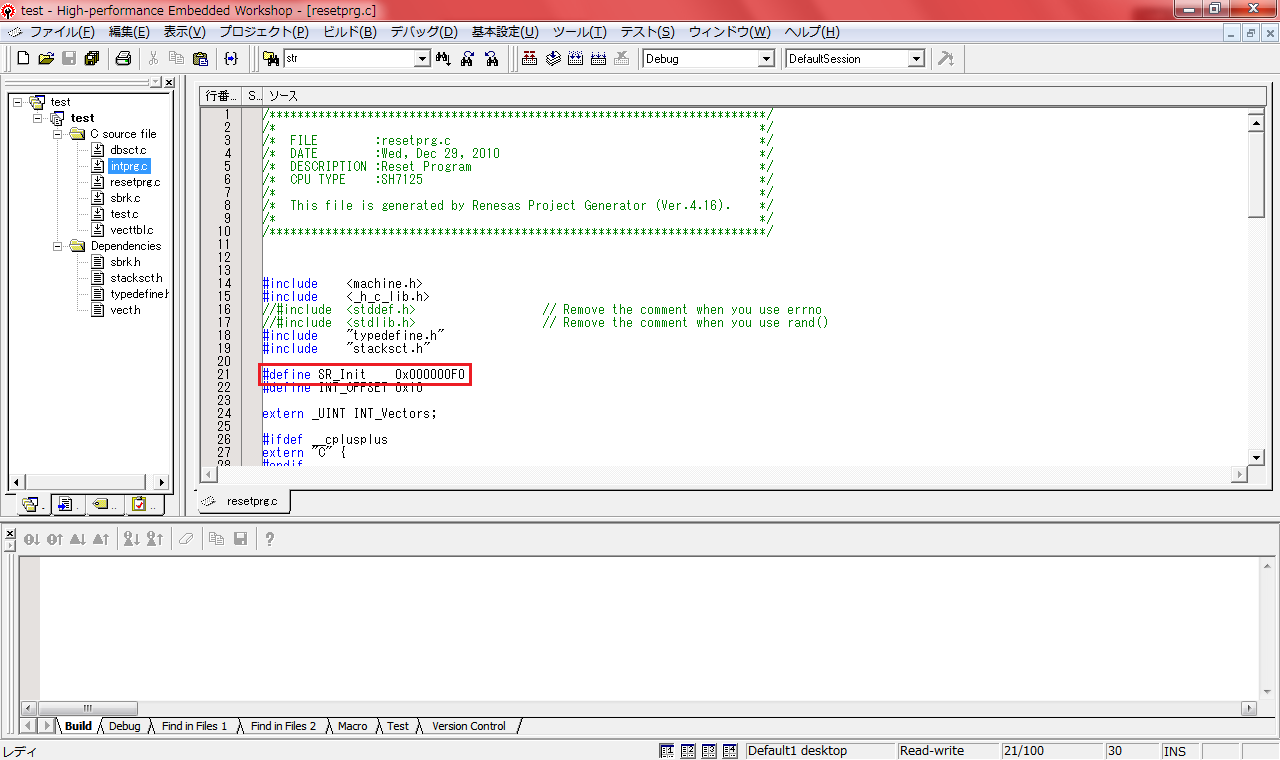Open the ウィンドウ(W) menu
Viewport: 1280px width, 760px height.
click(x=730, y=32)
